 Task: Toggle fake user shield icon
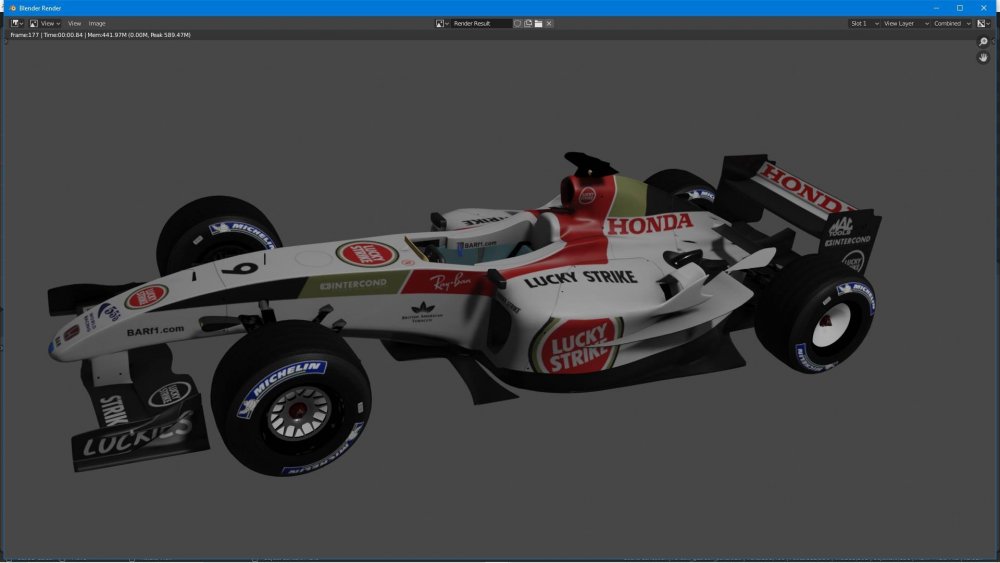[517, 24]
